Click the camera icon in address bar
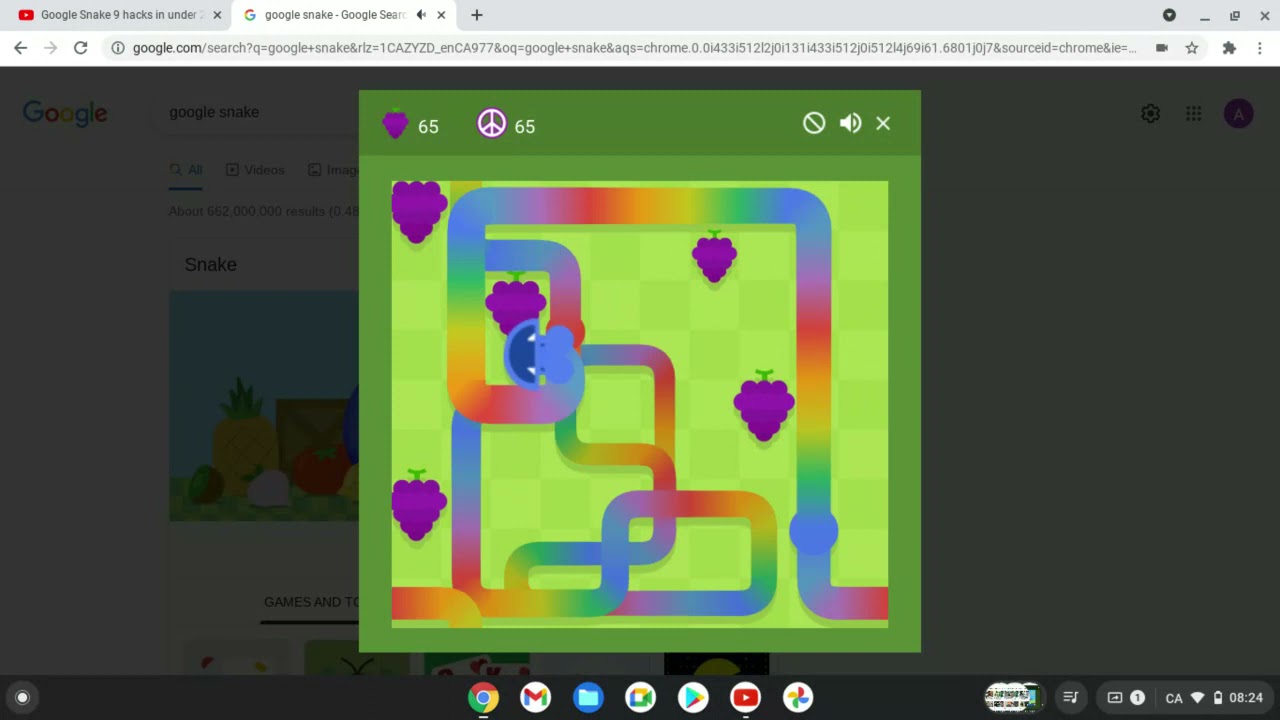1280x720 pixels. point(1162,47)
